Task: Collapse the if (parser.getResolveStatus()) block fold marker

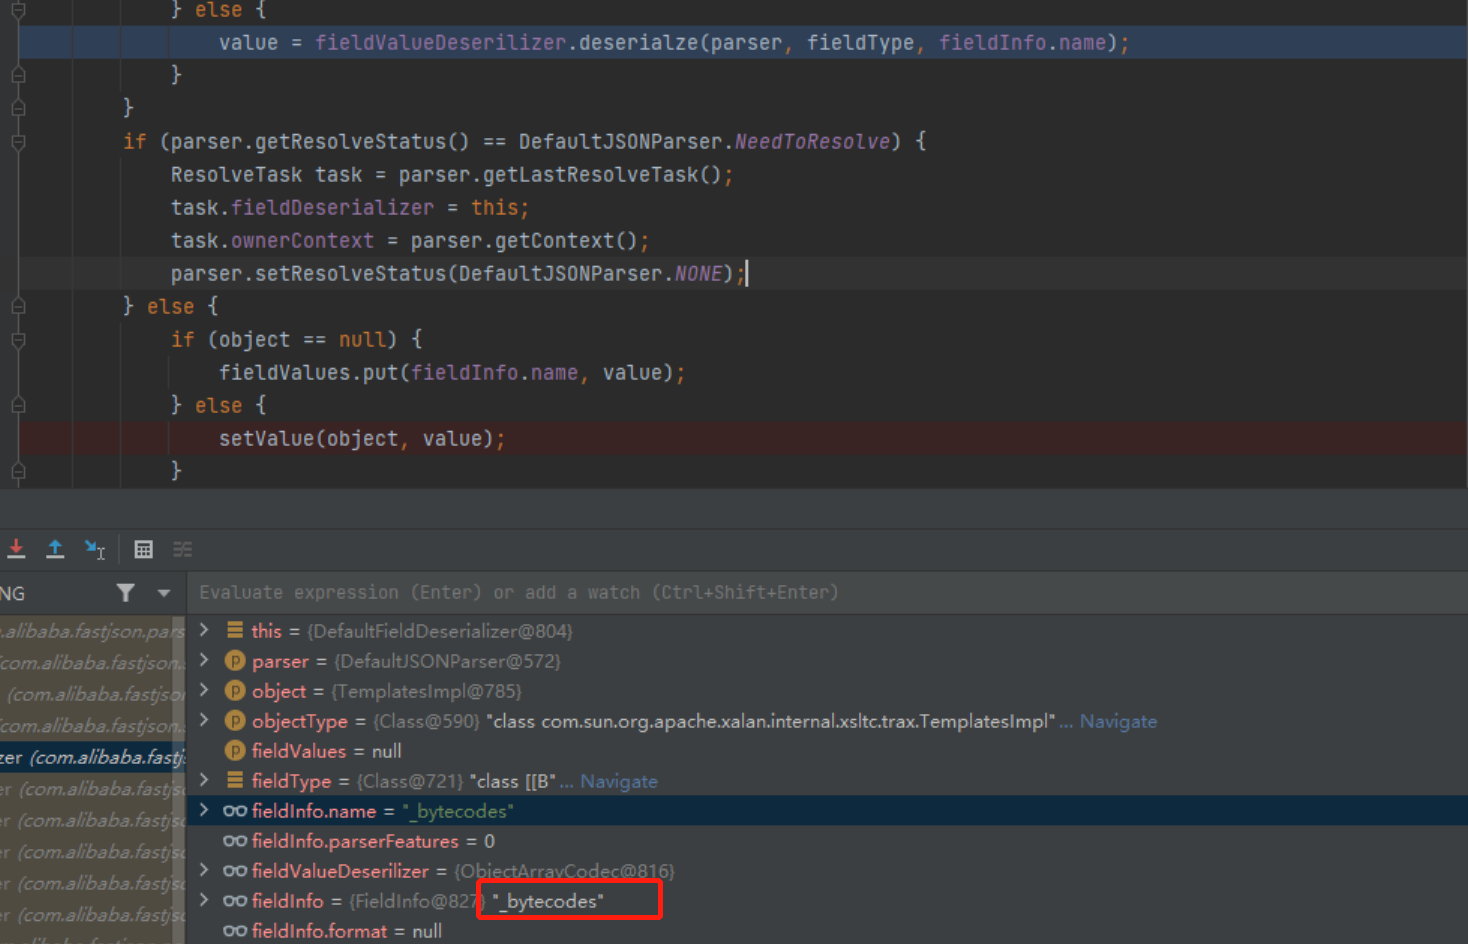Action: [x=18, y=142]
